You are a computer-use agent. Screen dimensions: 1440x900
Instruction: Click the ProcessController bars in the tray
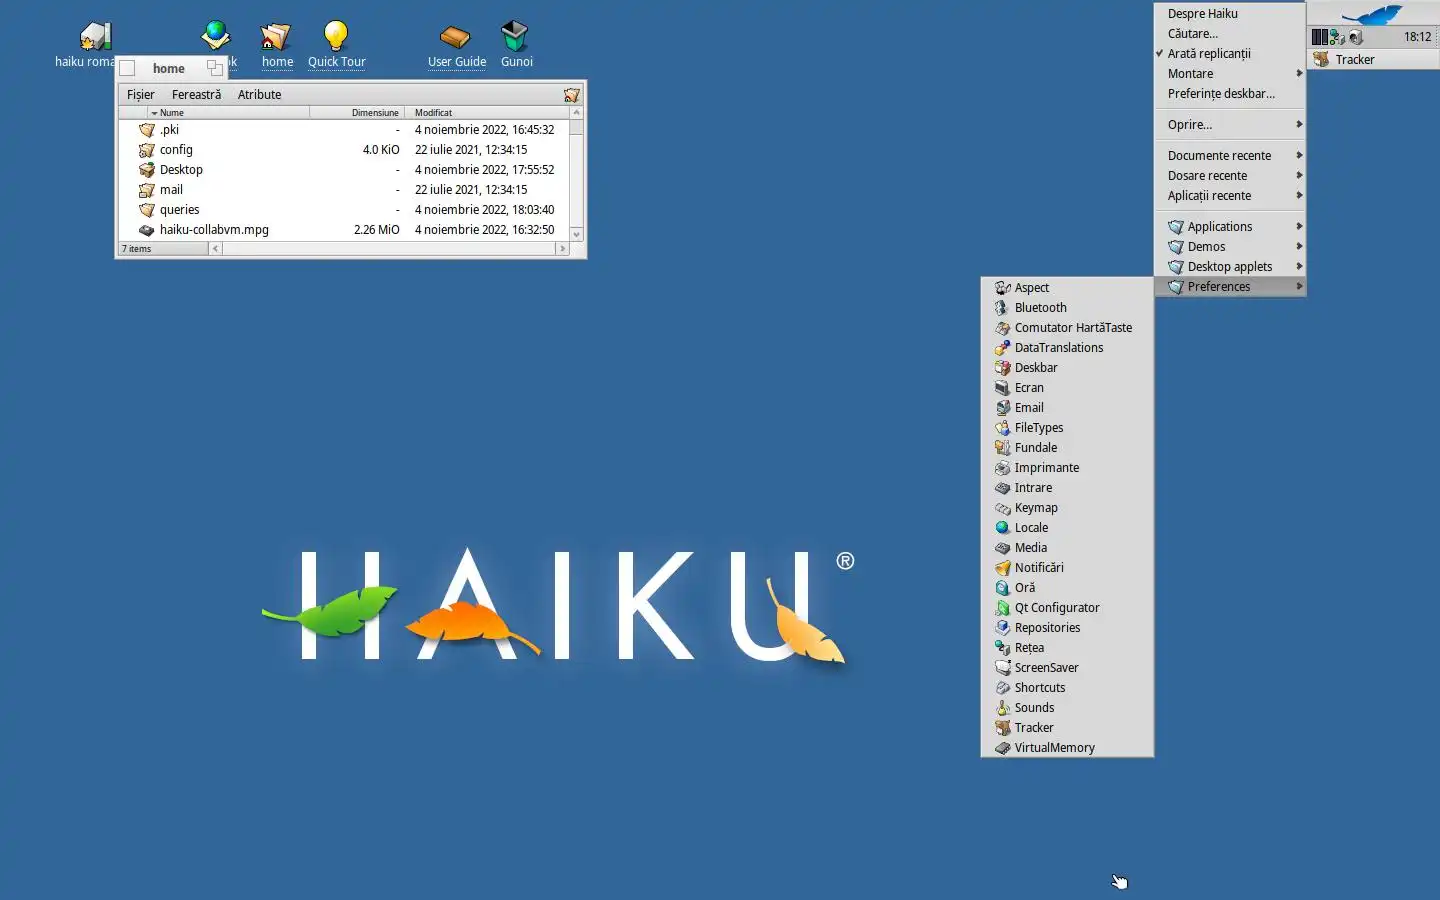[1320, 37]
